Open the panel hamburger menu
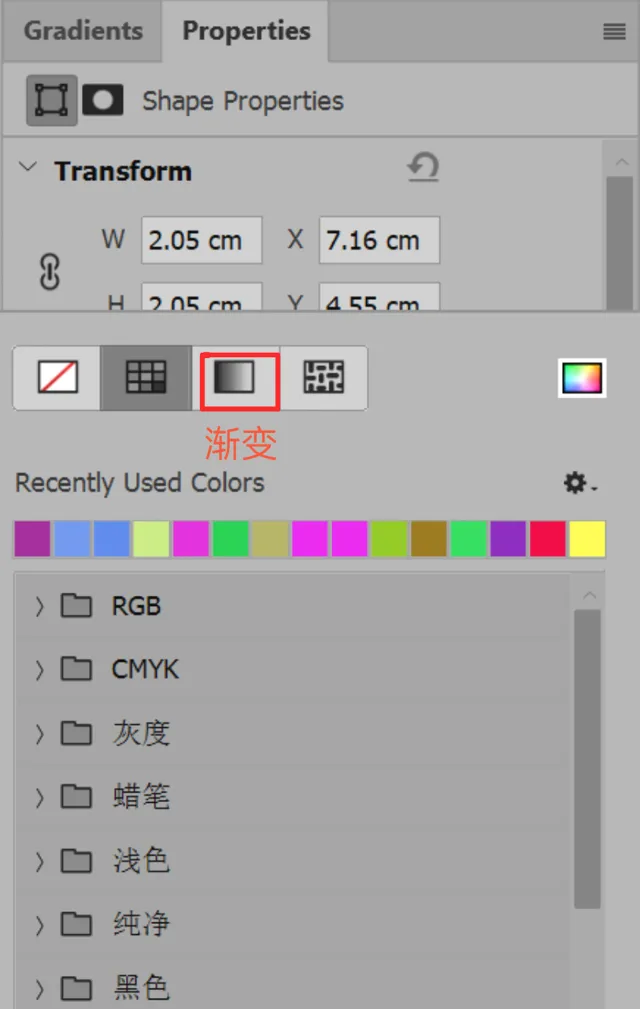The image size is (640, 1009). [614, 31]
